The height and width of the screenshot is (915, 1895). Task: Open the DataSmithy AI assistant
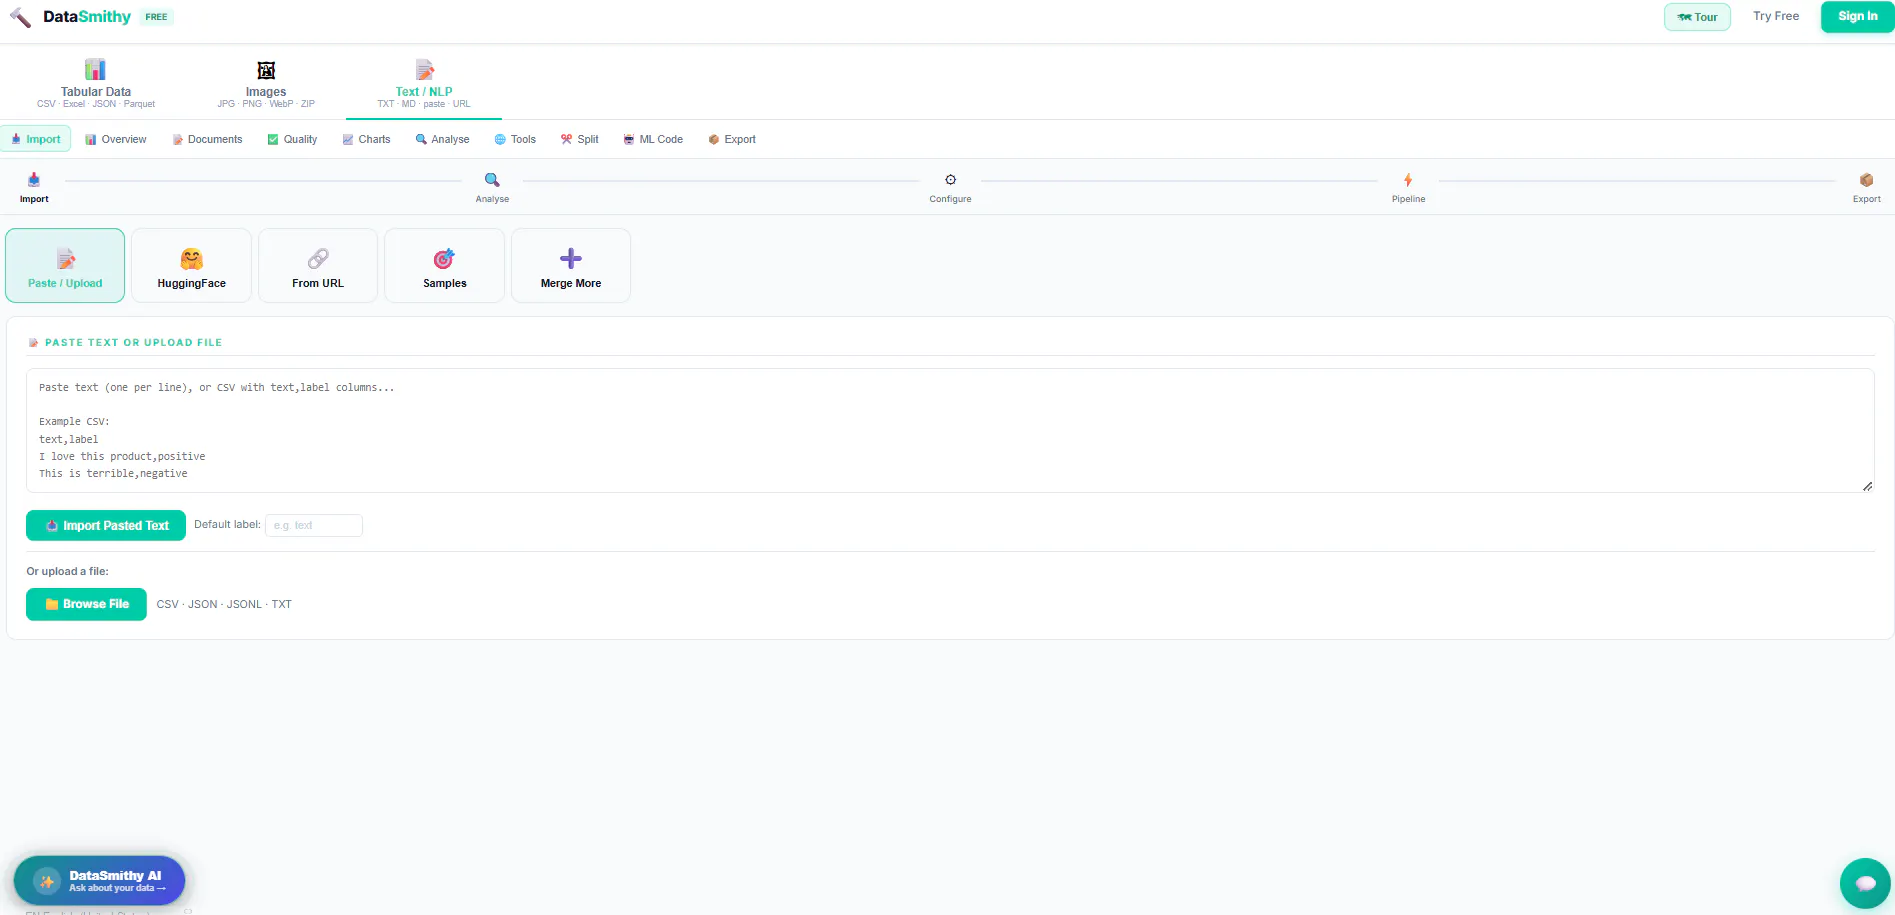click(100, 881)
